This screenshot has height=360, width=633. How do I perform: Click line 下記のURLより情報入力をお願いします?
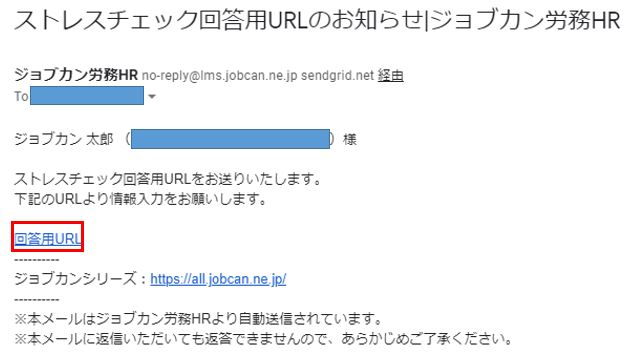pyautogui.click(x=140, y=199)
